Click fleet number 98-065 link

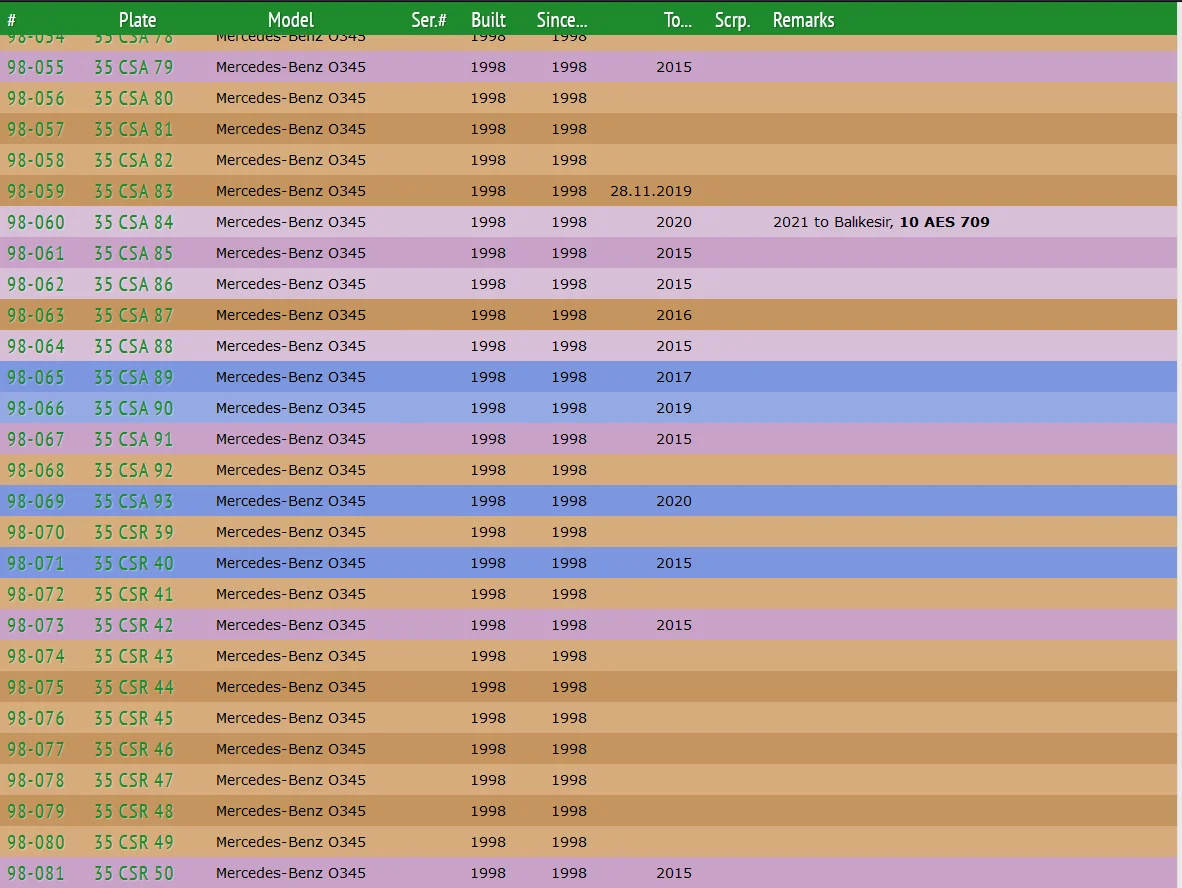(x=36, y=377)
